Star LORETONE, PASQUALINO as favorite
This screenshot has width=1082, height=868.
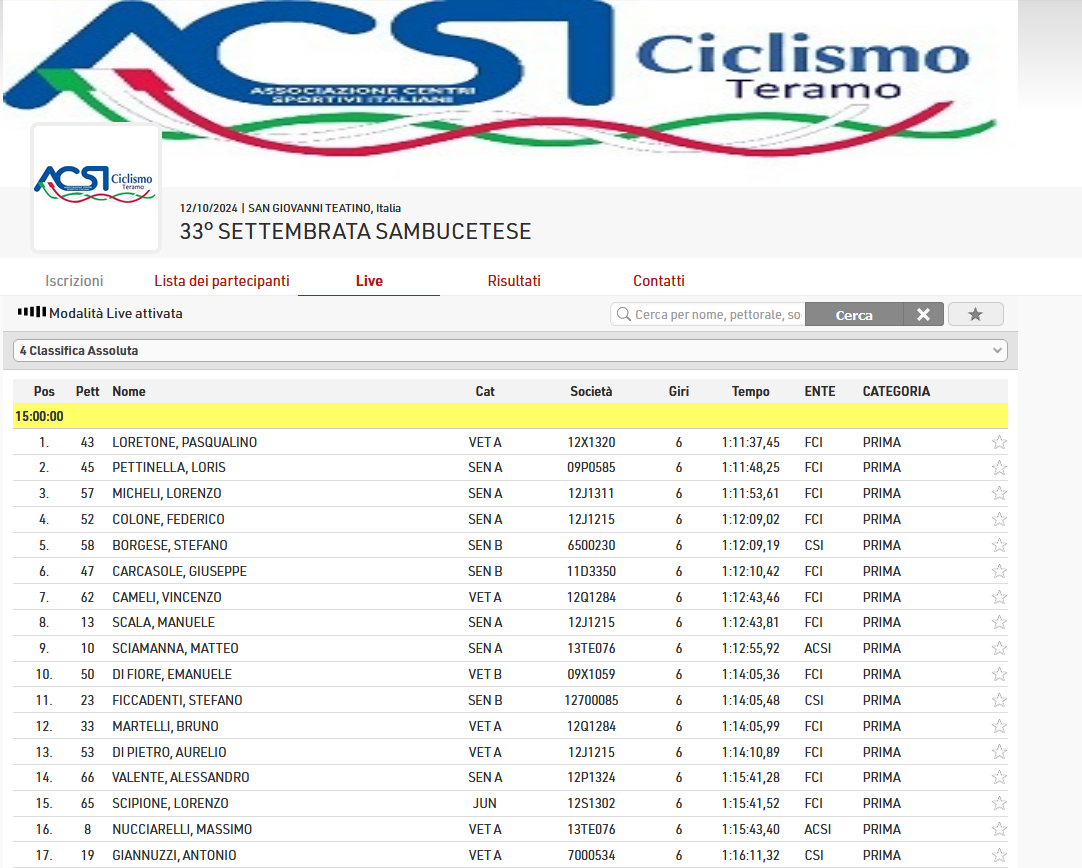click(999, 442)
